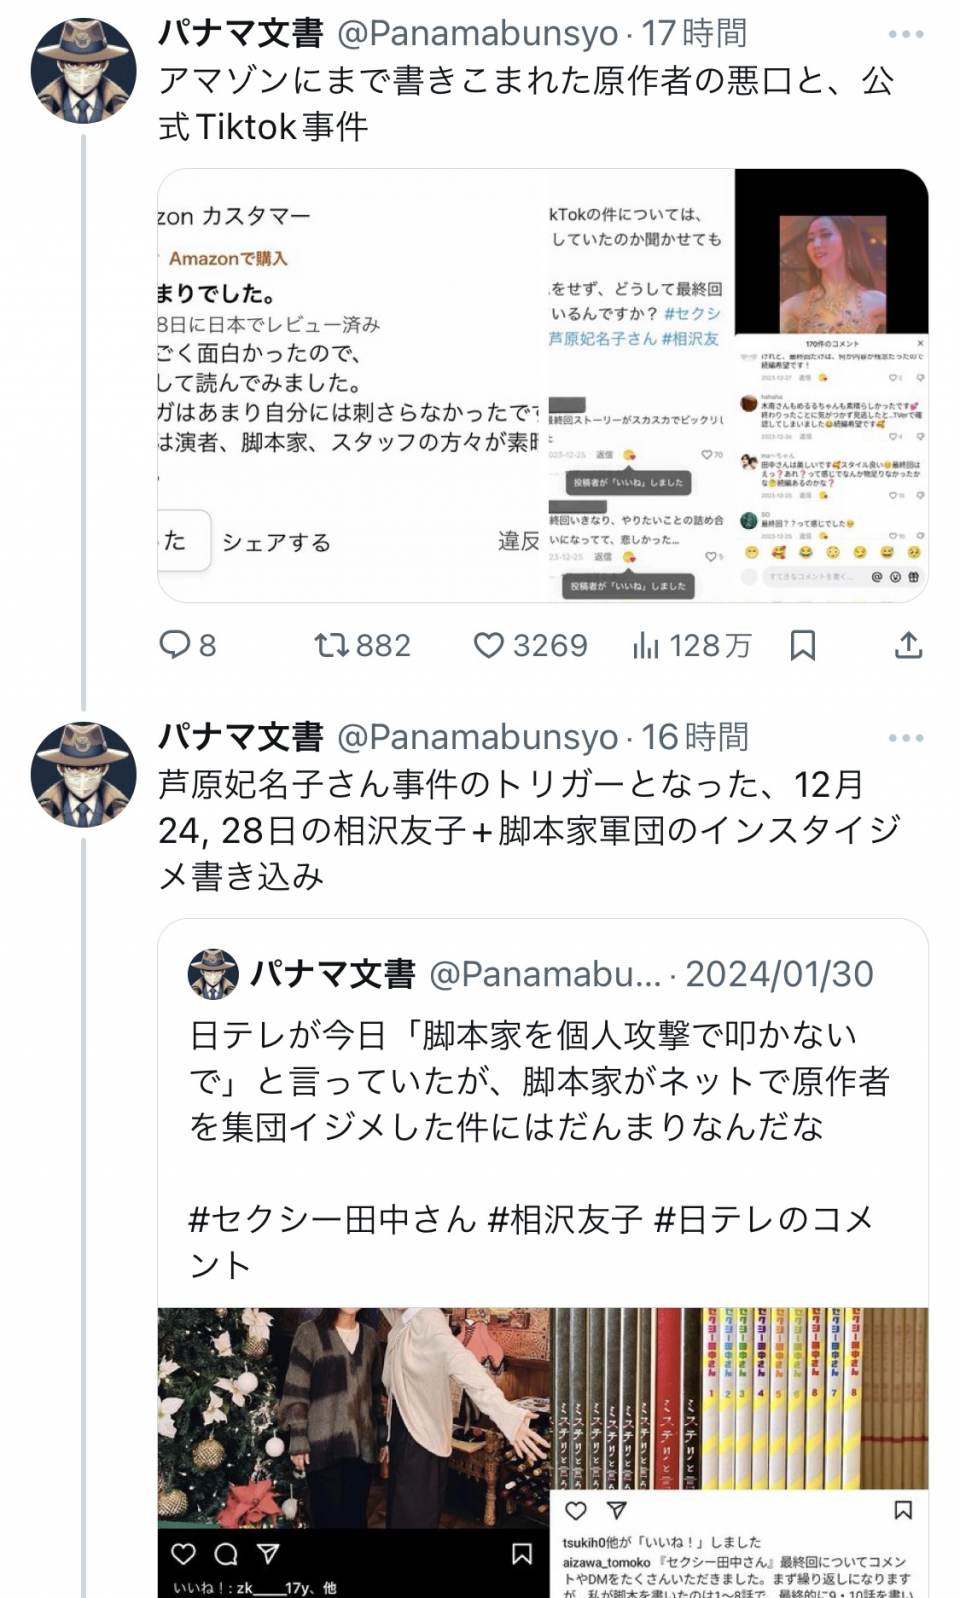The width and height of the screenshot is (960, 1598).
Task: Bookmark the first tweet about Tiktok事件
Action: pyautogui.click(x=802, y=645)
